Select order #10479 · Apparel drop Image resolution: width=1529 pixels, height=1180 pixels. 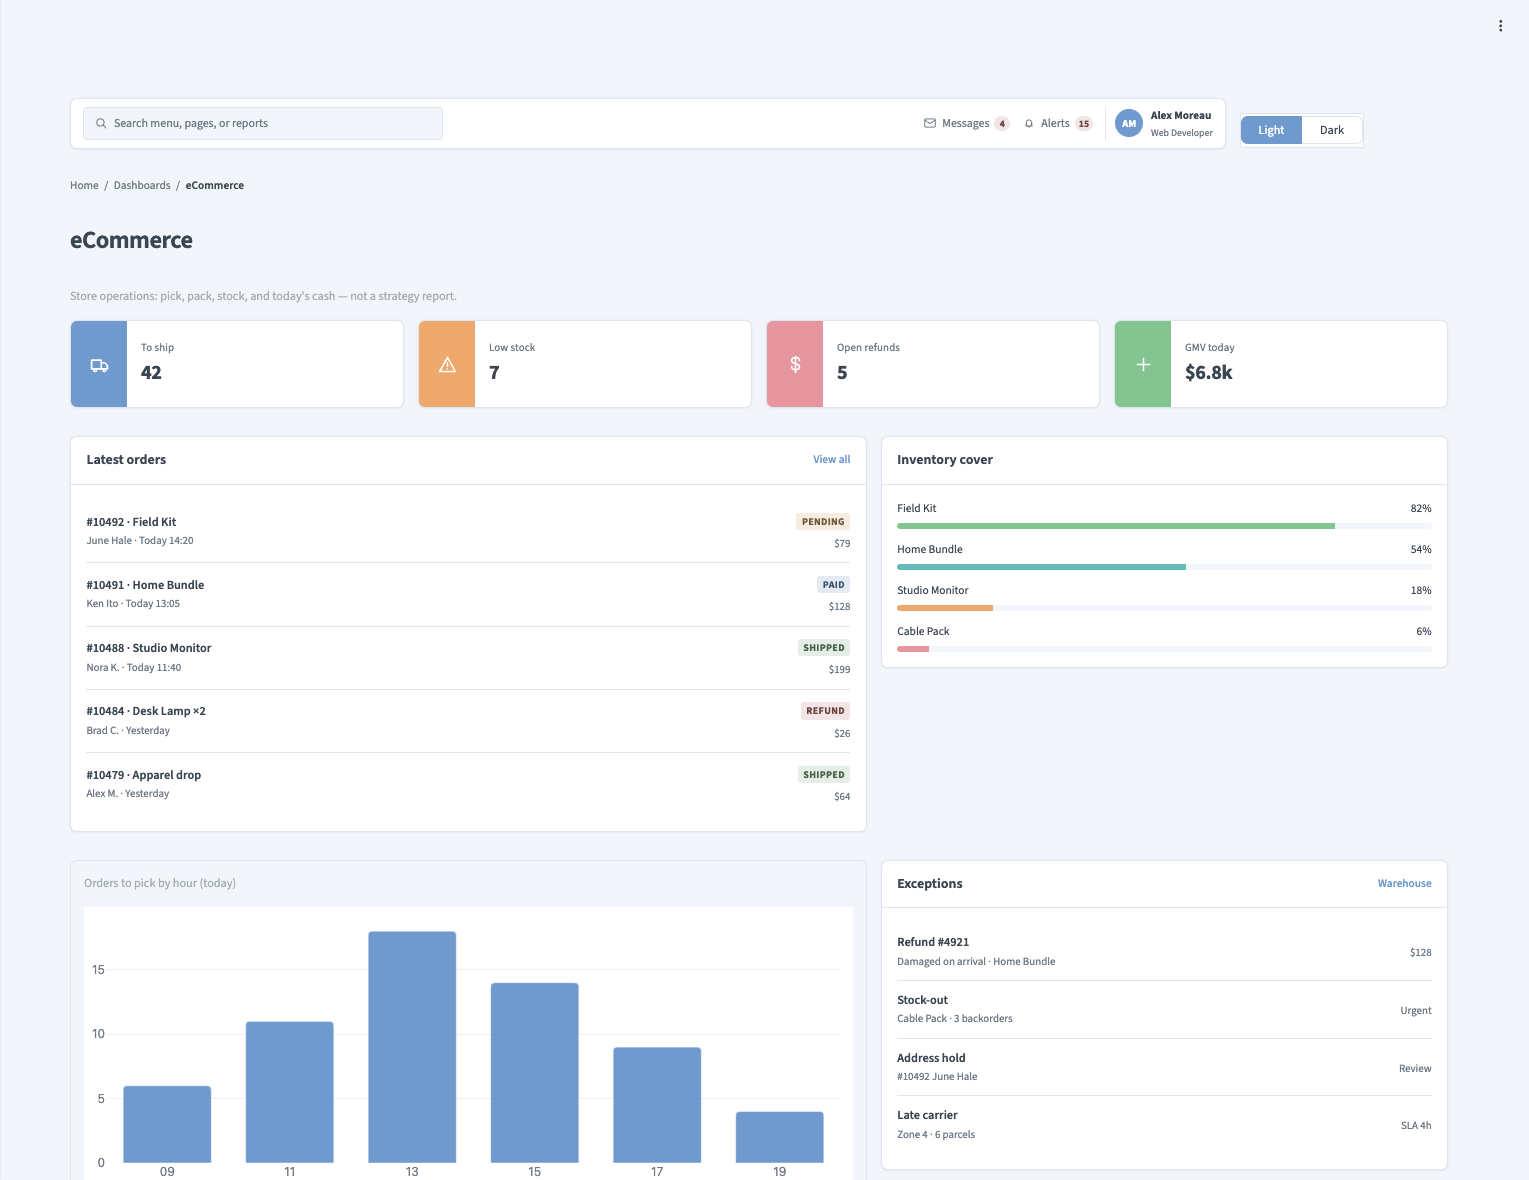tap(468, 785)
